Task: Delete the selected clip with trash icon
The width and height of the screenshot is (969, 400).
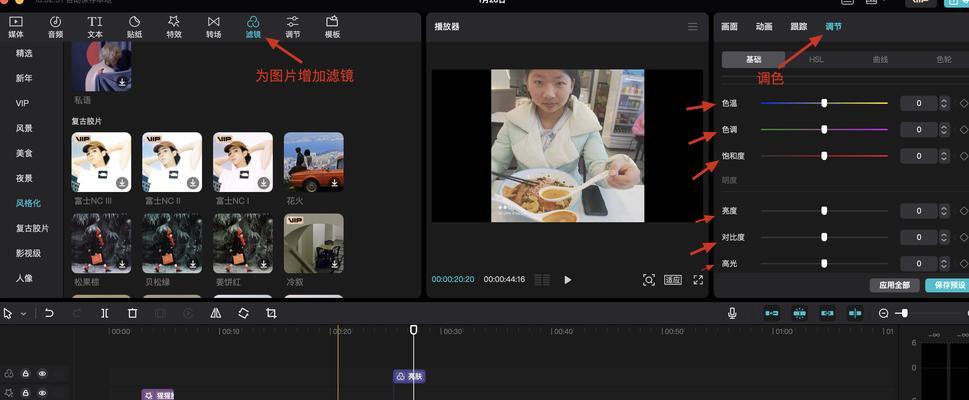Action: tap(132, 313)
